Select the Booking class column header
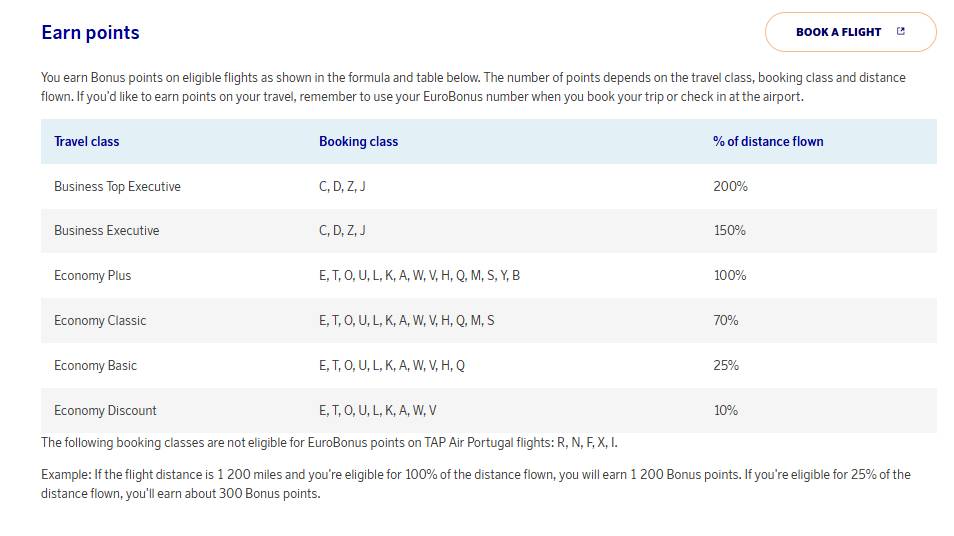Image resolution: width=954 pixels, height=536 pixels. pos(358,141)
